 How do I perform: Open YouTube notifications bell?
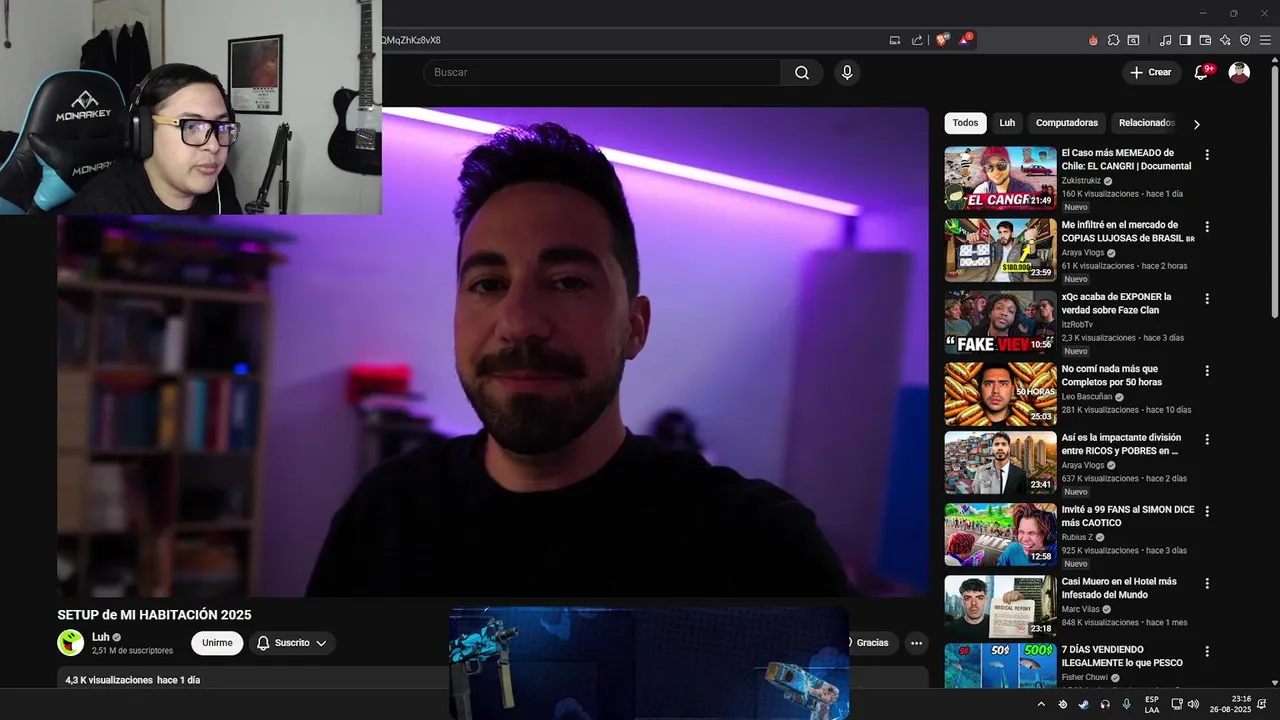click(1202, 72)
